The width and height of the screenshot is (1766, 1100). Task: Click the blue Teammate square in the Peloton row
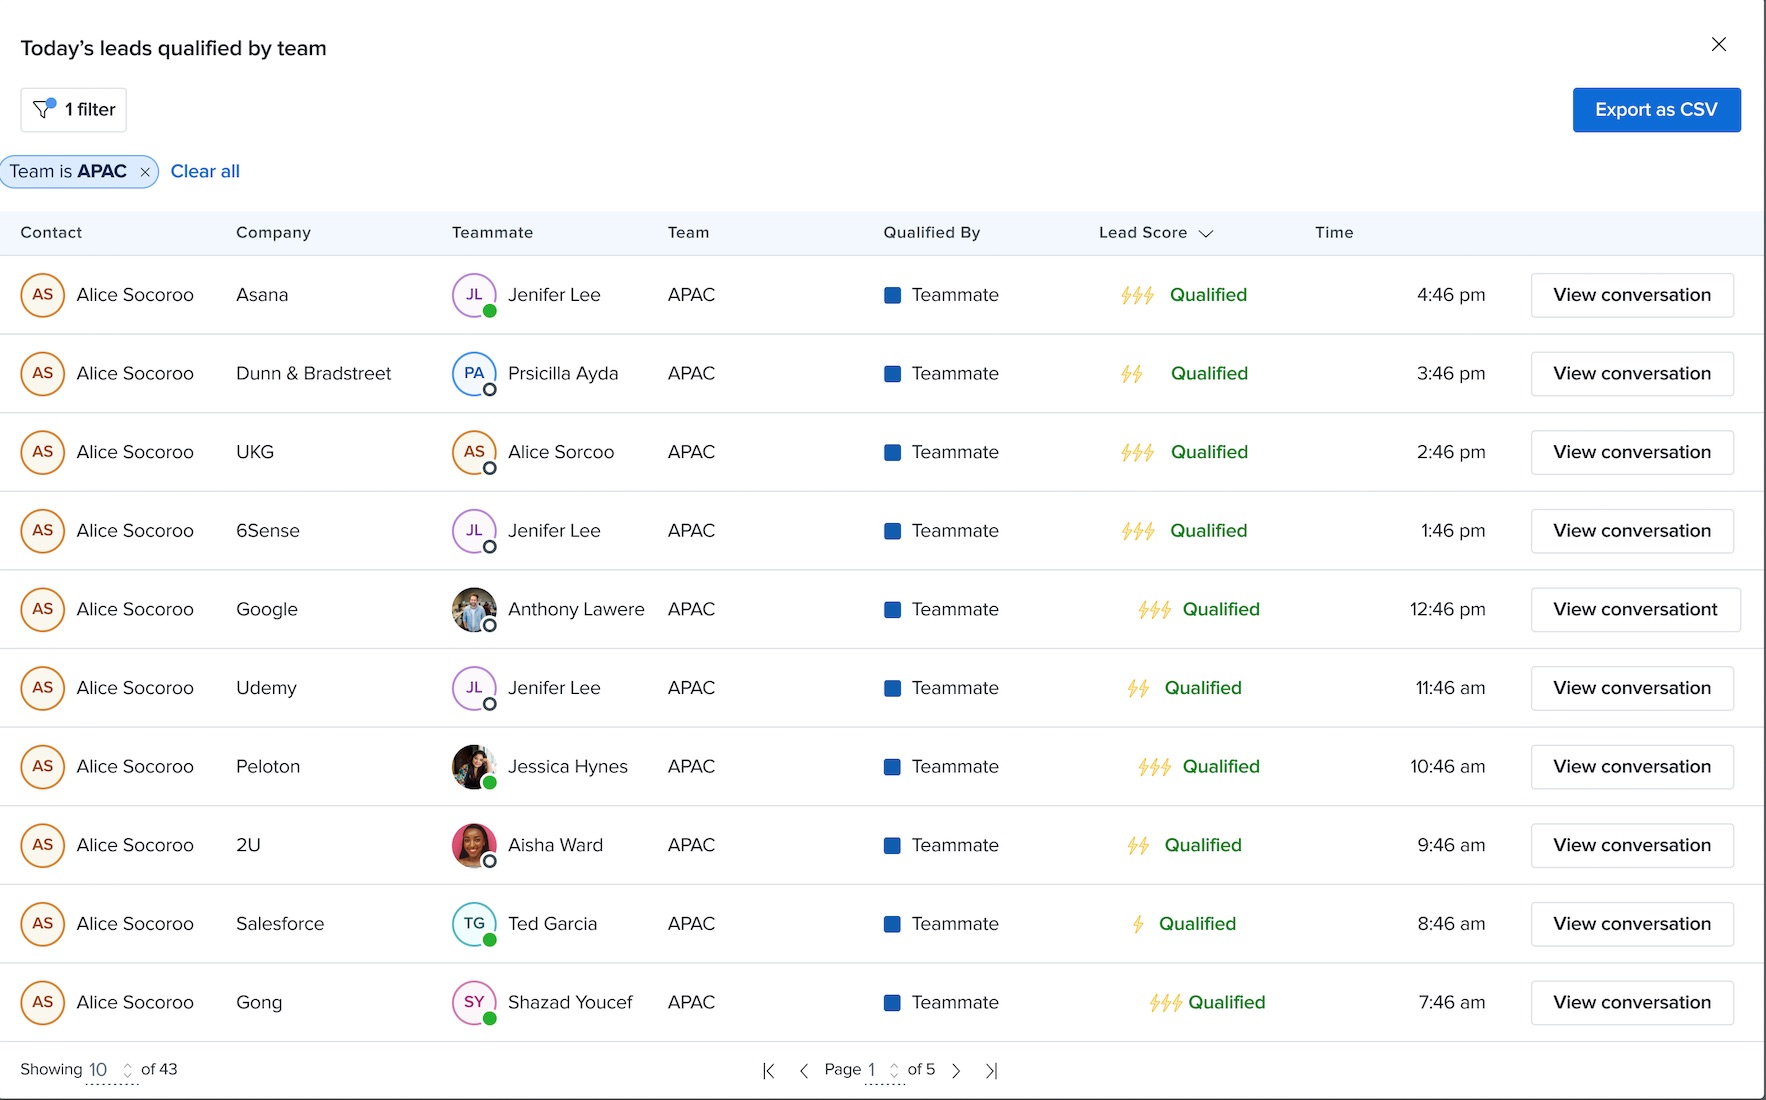pyautogui.click(x=892, y=767)
